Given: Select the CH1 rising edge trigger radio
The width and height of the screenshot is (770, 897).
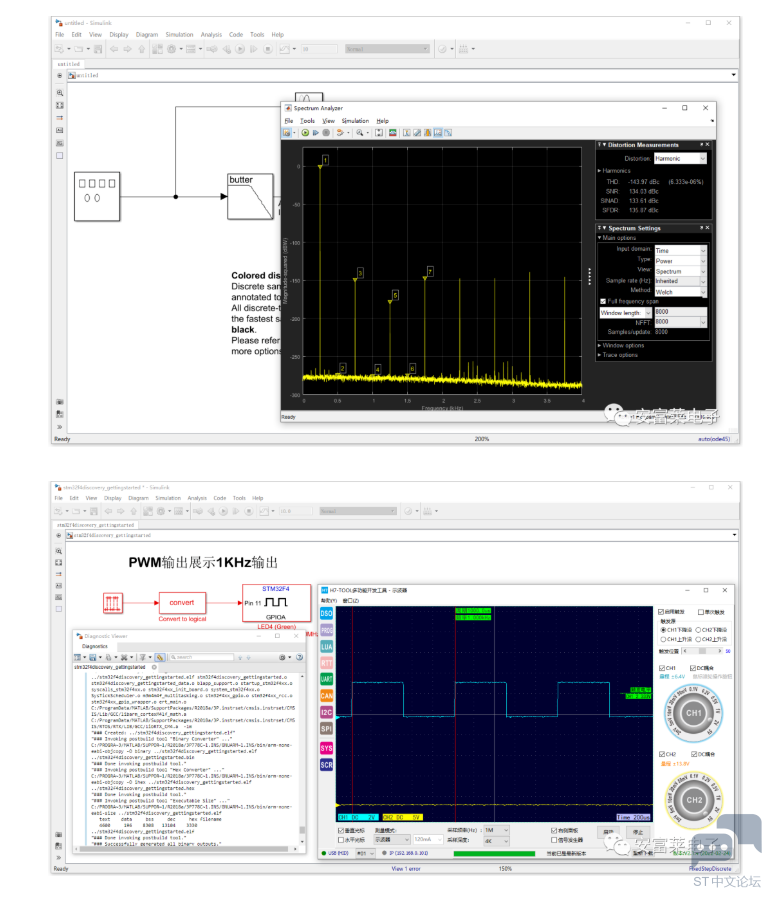Looking at the screenshot, I should [x=664, y=640].
